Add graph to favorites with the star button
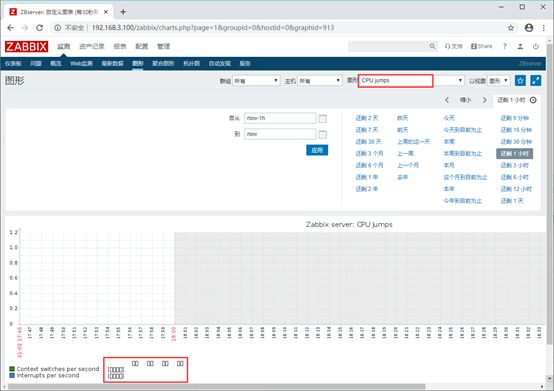The width and height of the screenshot is (554, 391). 520,81
